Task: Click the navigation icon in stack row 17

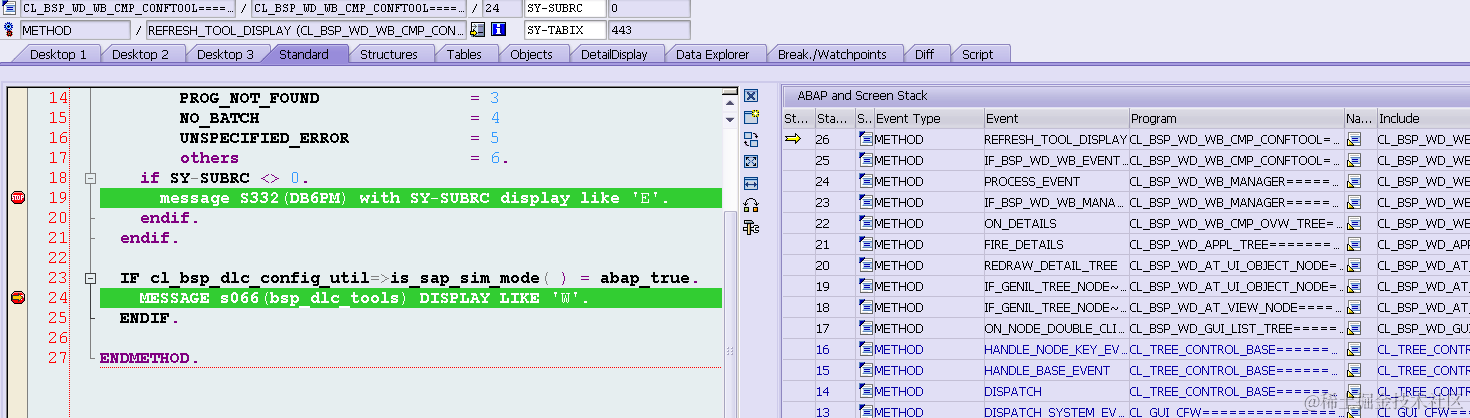Action: (1354, 328)
